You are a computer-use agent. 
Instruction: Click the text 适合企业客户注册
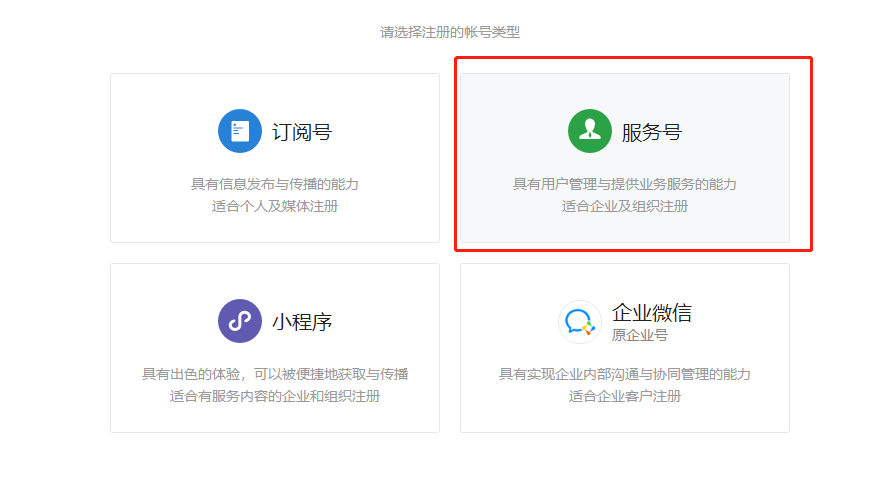(x=624, y=397)
